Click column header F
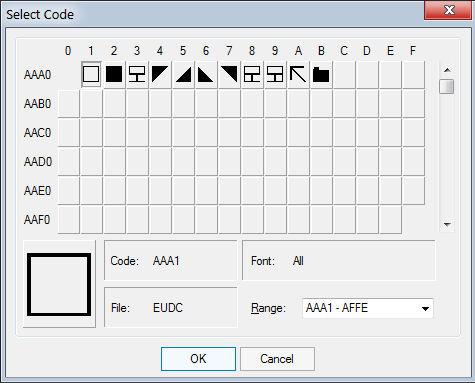This screenshot has width=475, height=383. [x=413, y=51]
